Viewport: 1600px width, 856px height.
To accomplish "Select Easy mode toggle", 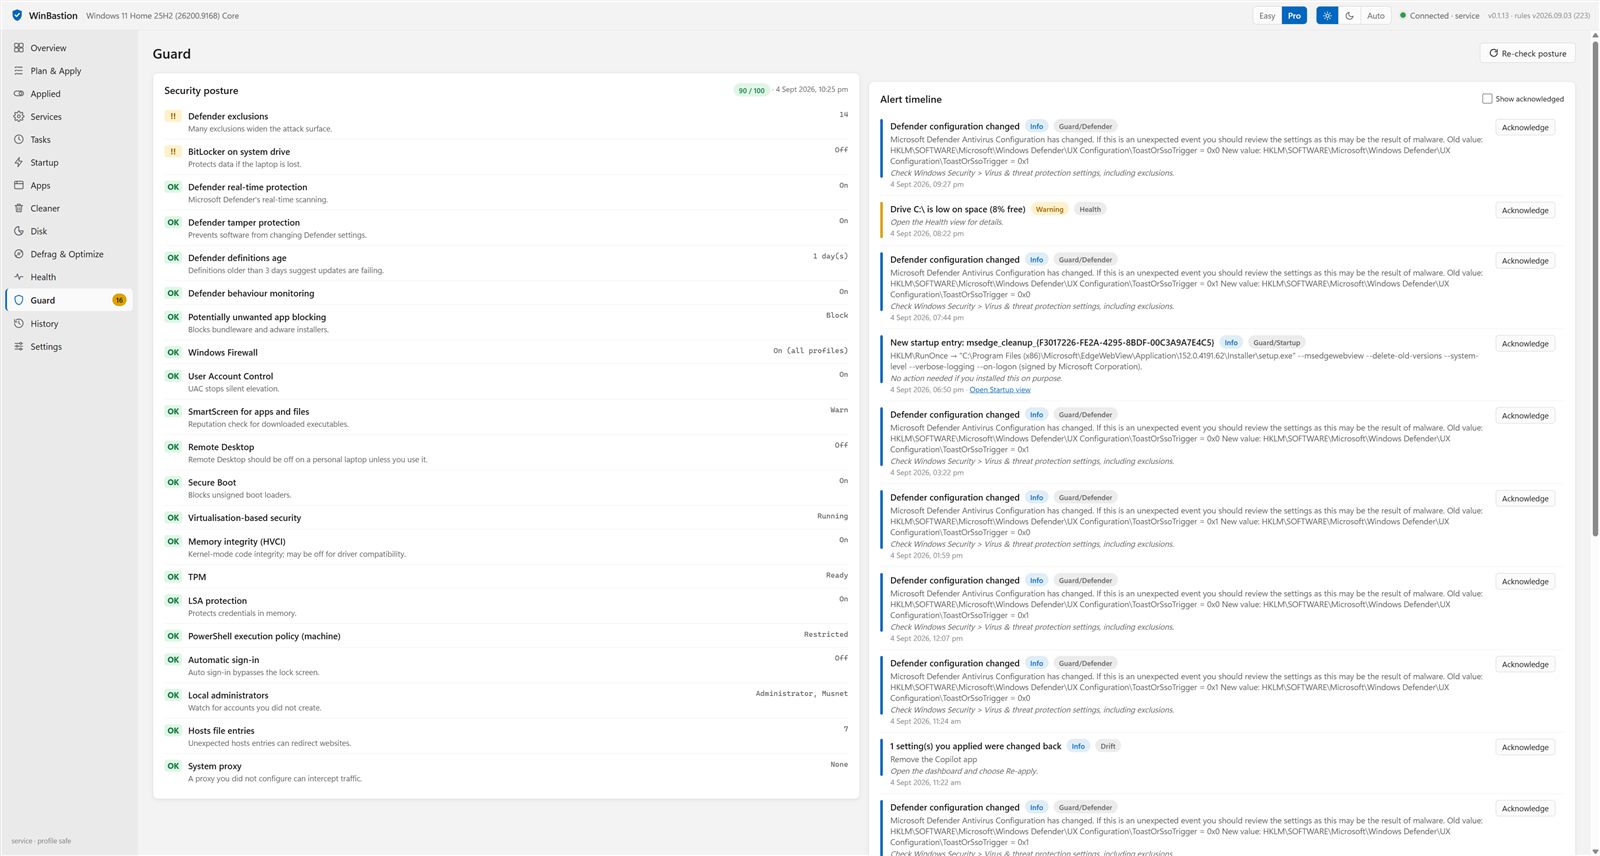I will (1267, 16).
